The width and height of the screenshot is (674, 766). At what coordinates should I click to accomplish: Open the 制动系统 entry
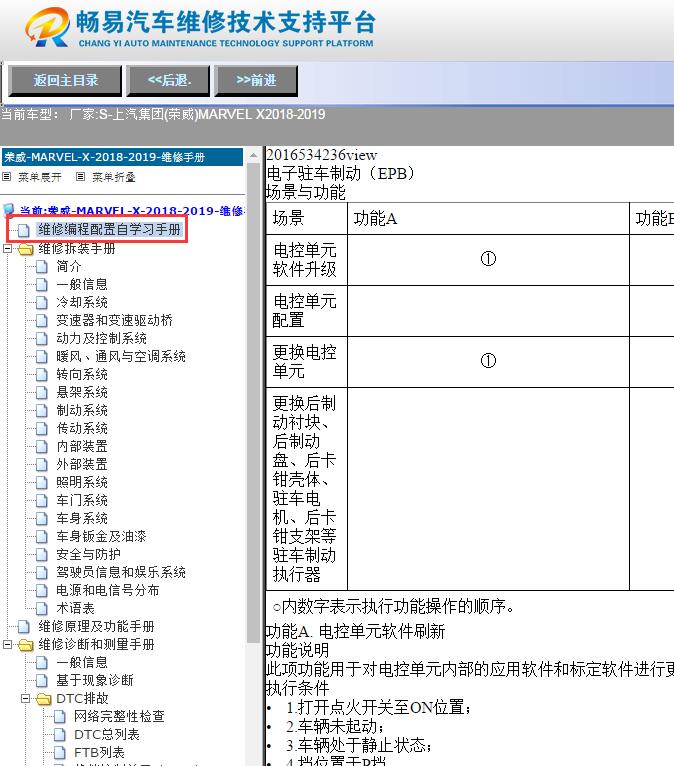click(82, 410)
